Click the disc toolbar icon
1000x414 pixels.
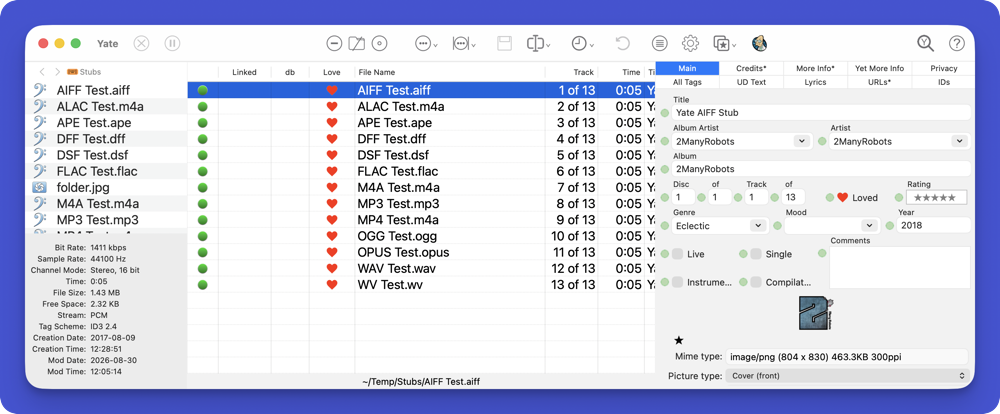click(379, 43)
